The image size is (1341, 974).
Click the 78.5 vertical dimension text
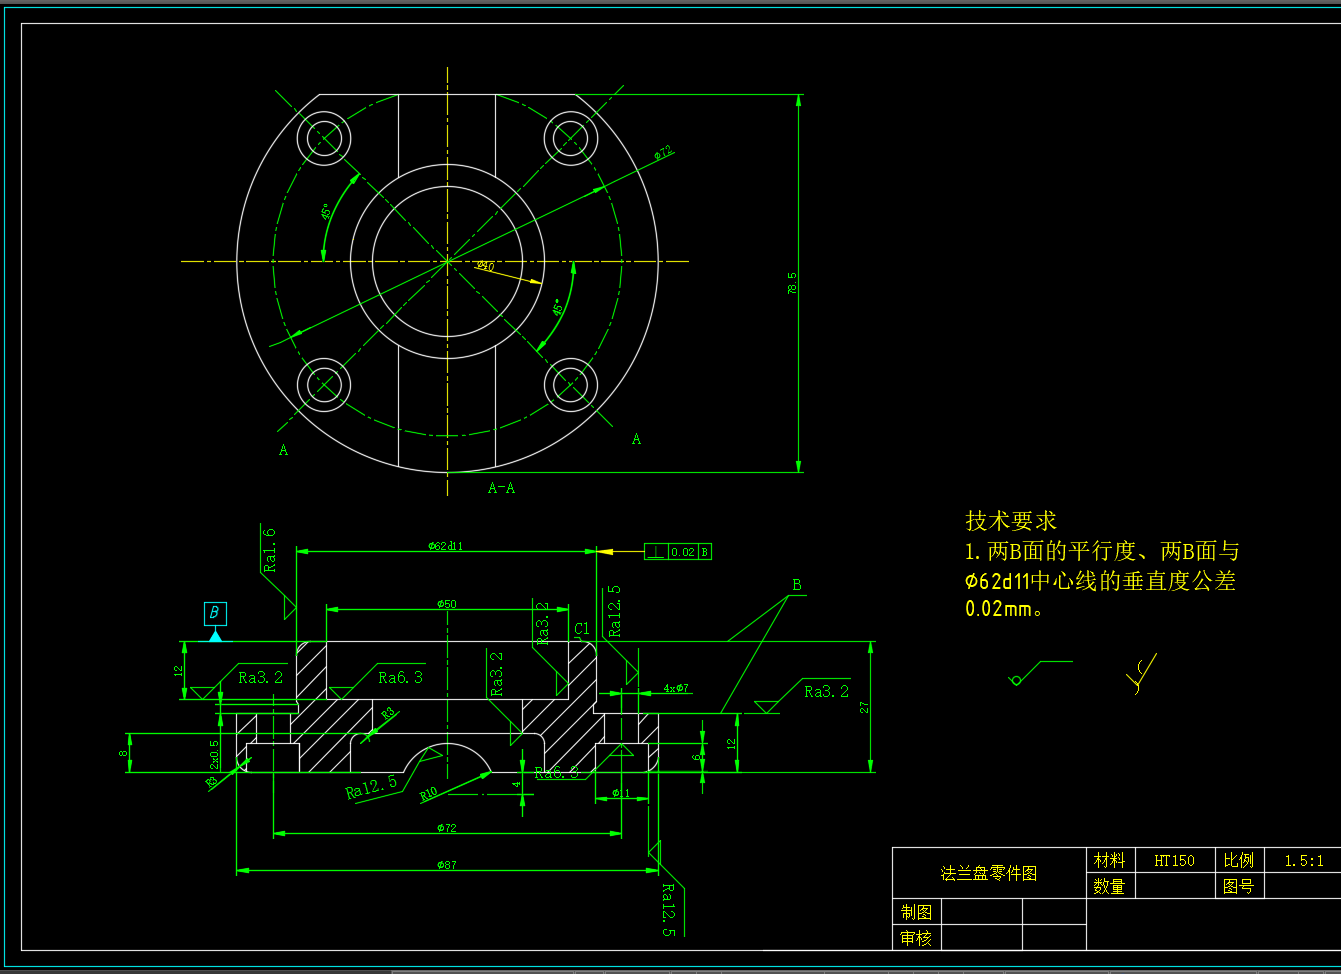[x=792, y=283]
